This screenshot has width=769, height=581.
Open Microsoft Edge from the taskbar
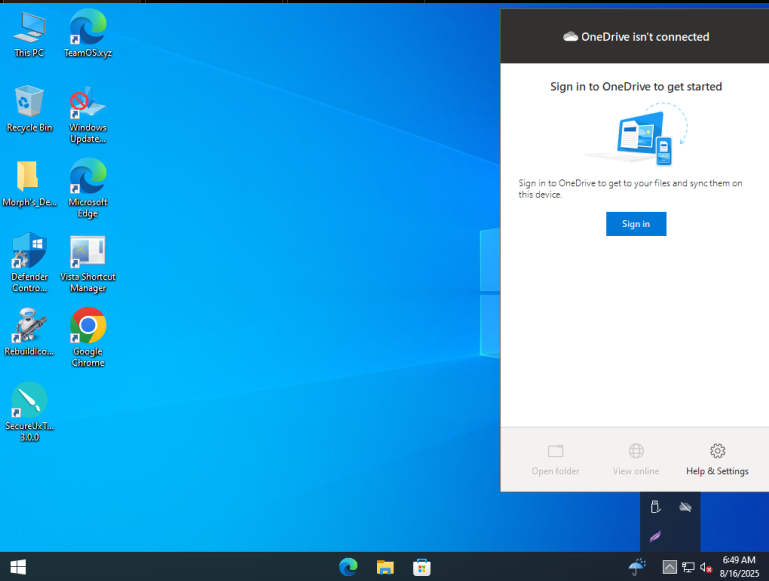(x=348, y=567)
